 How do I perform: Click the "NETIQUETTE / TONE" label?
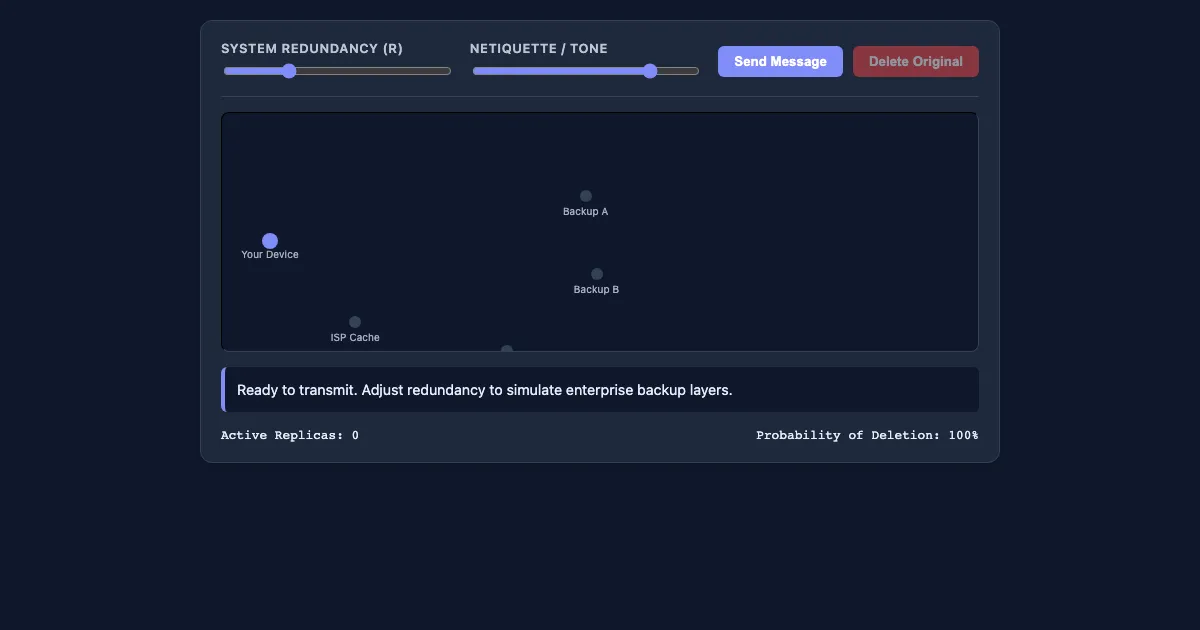coord(539,48)
